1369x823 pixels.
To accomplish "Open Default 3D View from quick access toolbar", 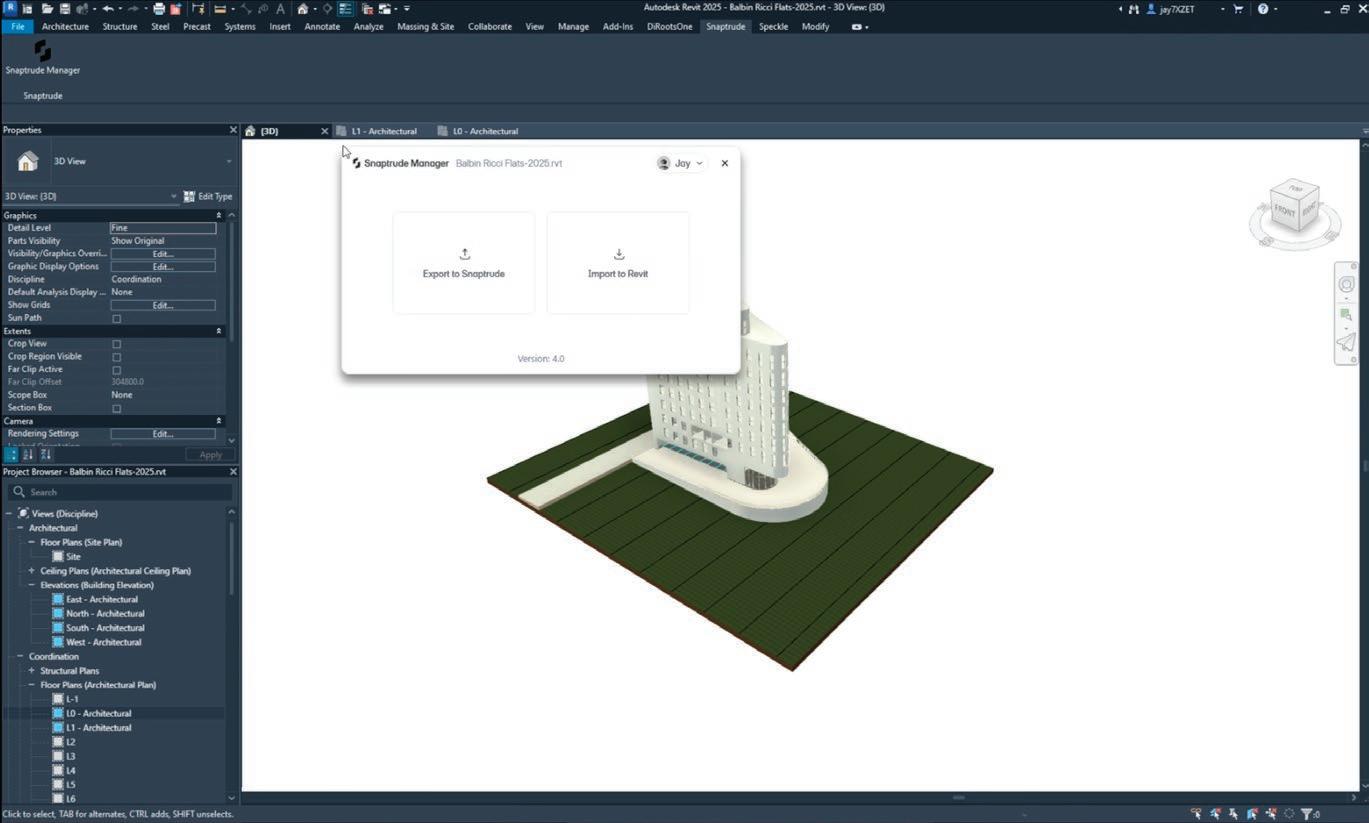I will pos(302,9).
